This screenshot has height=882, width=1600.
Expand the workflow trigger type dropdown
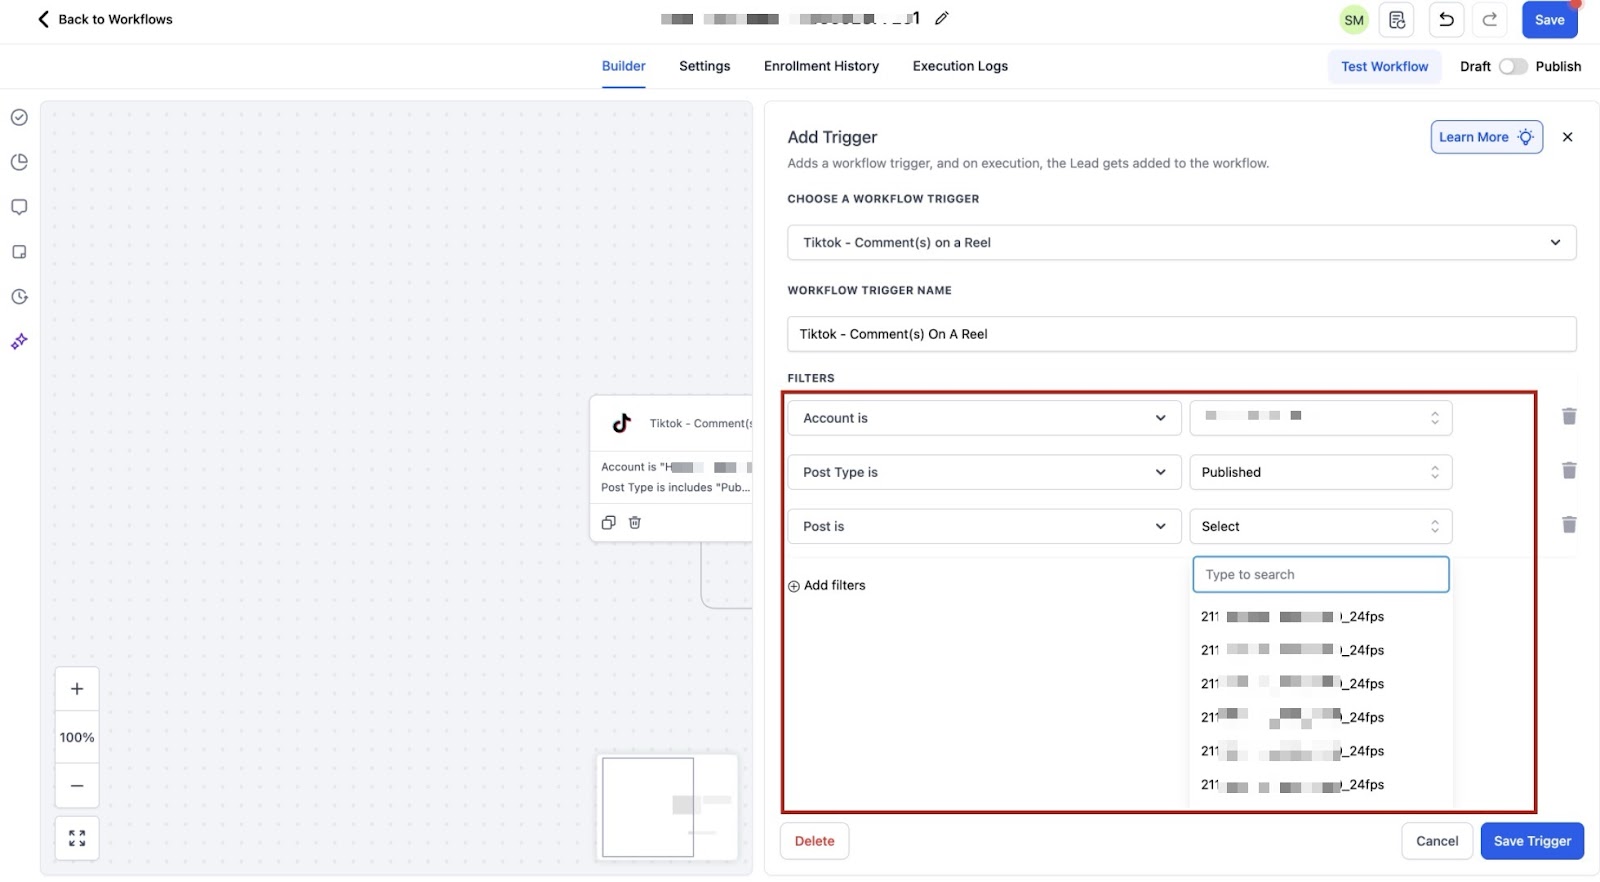1181,243
